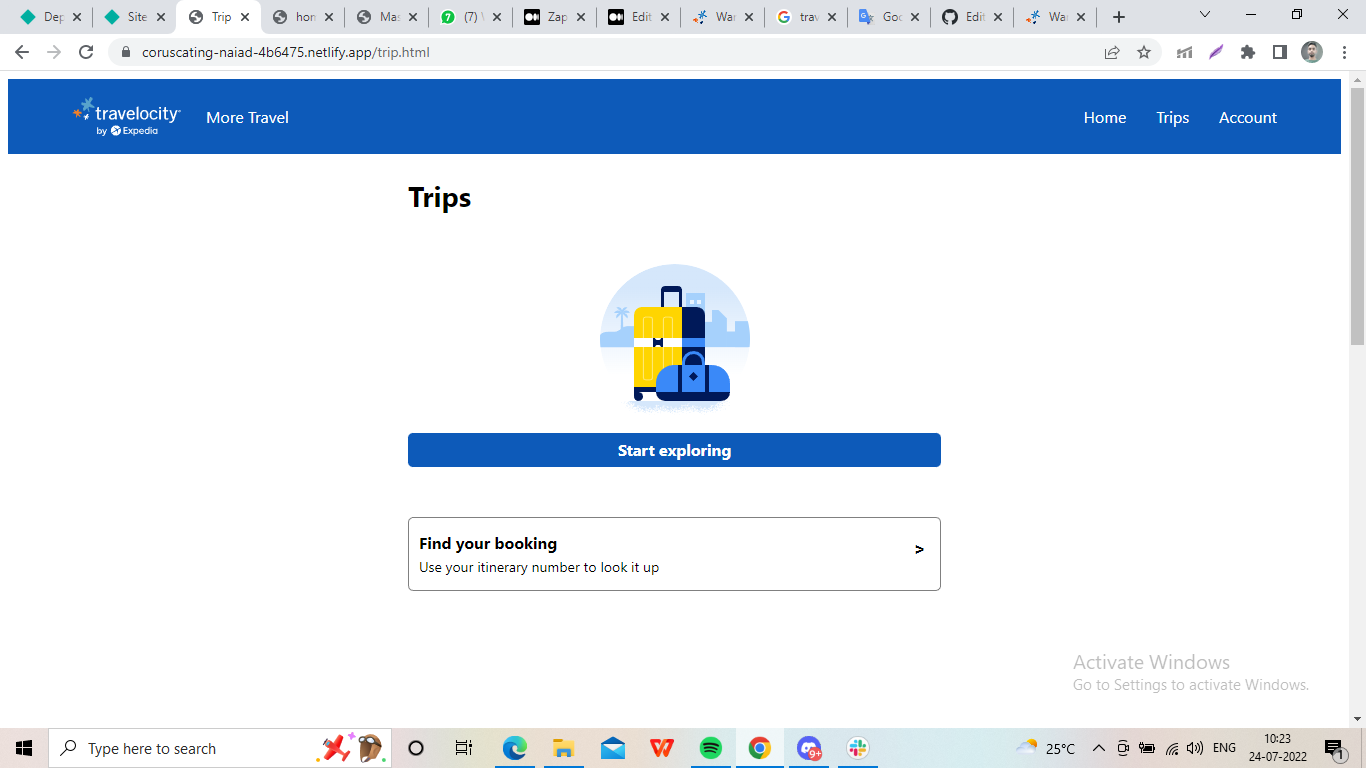Expand the hidden system tray icons chevron
Viewport: 1366px width, 768px height.
tap(1098, 747)
